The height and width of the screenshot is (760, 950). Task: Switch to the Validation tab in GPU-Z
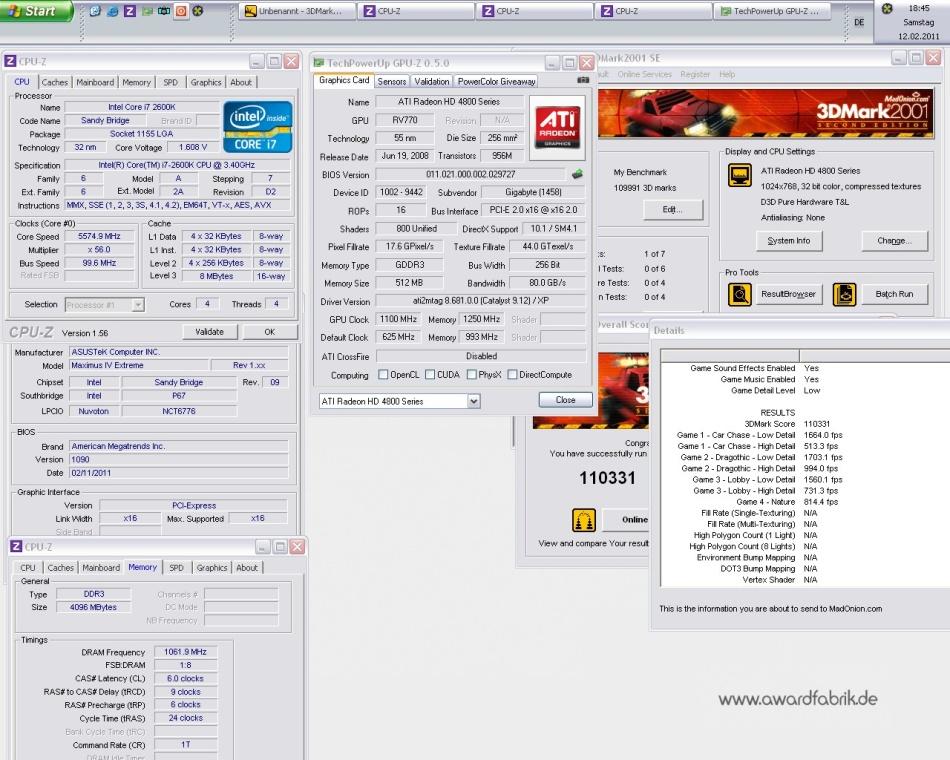pyautogui.click(x=431, y=81)
